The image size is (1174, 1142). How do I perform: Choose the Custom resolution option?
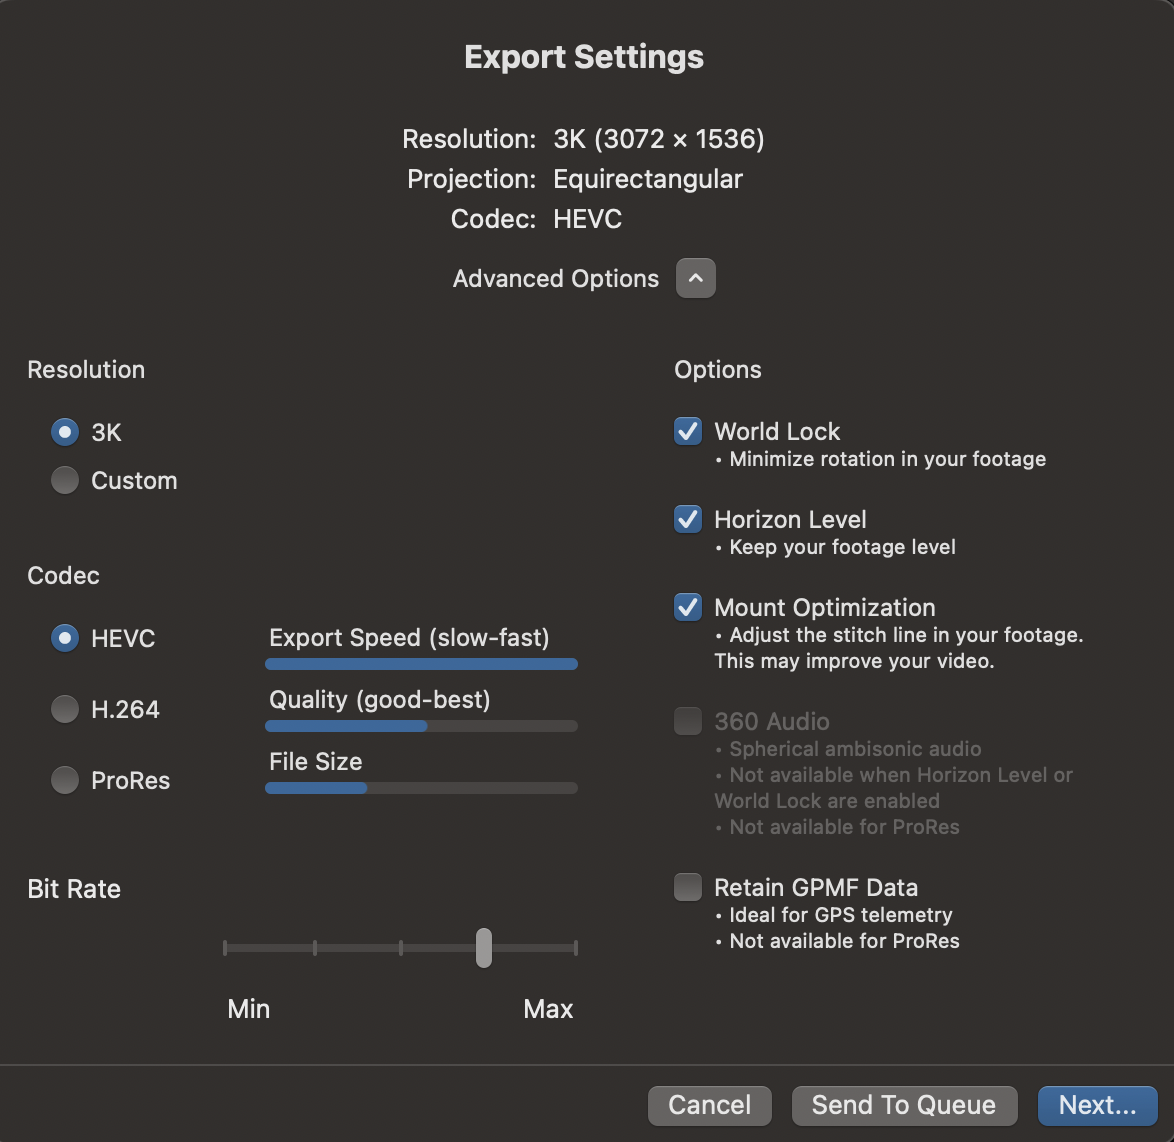64,480
